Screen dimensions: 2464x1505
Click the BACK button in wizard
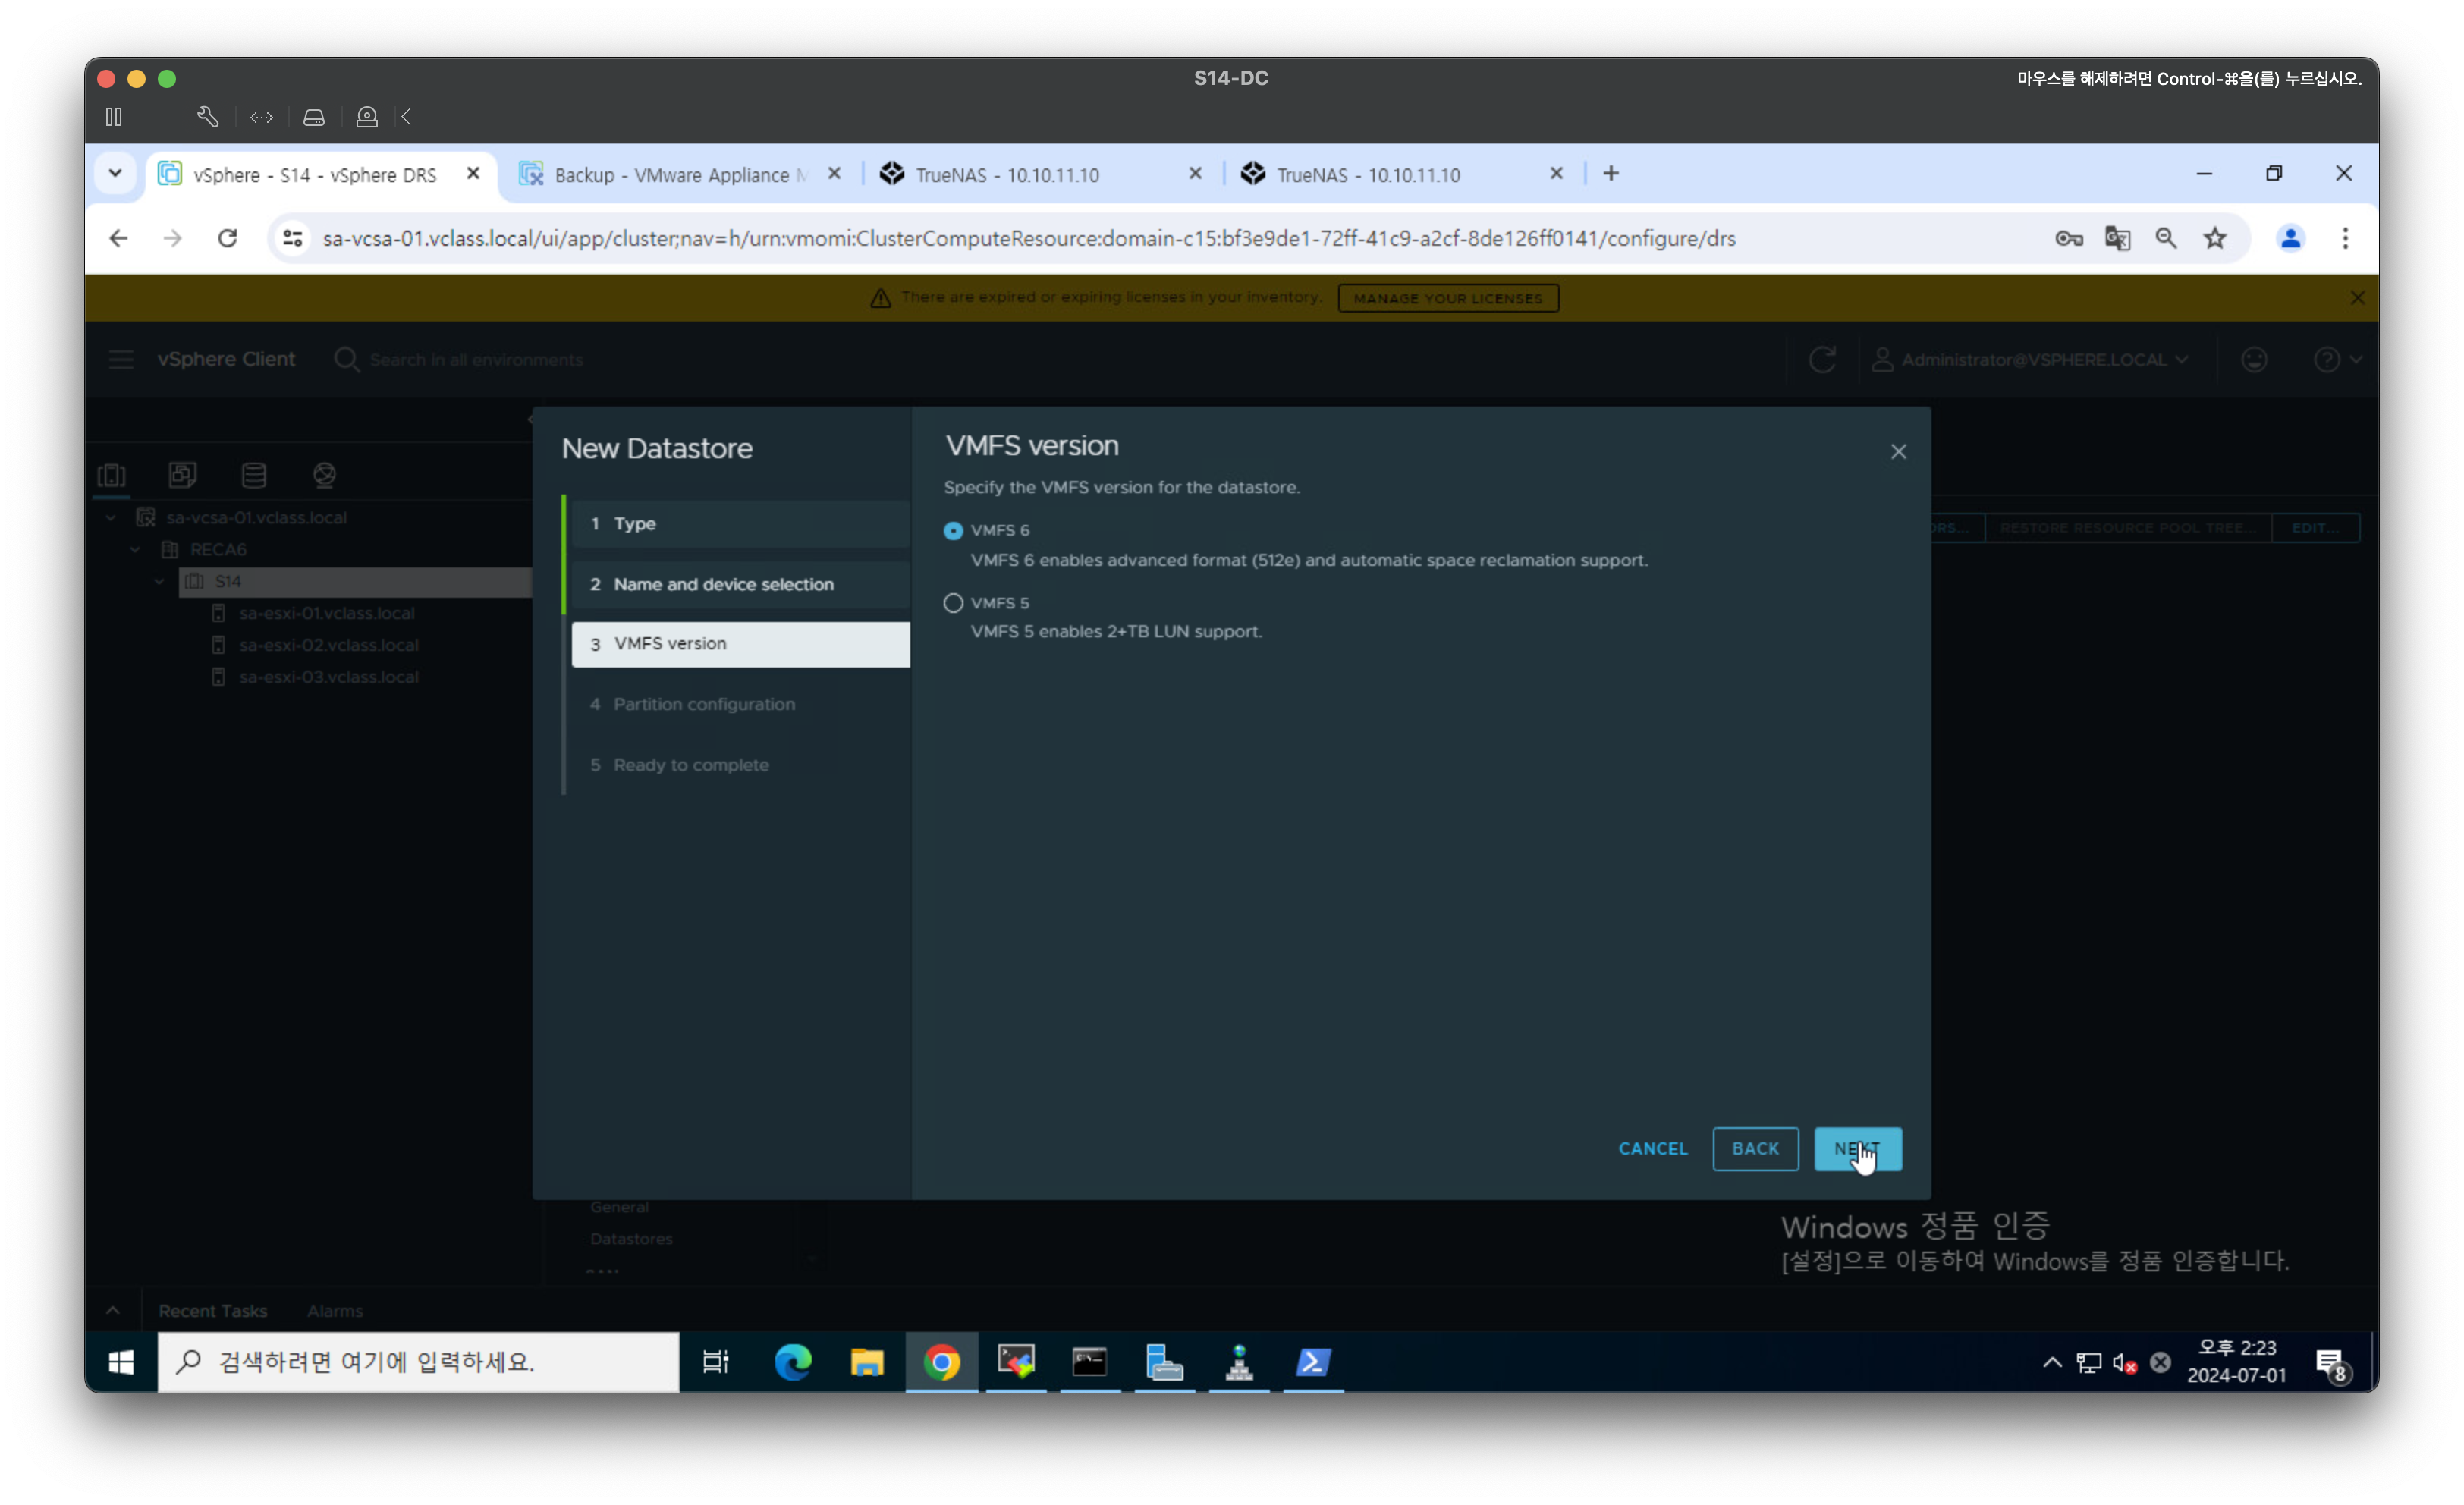pyautogui.click(x=1754, y=1148)
